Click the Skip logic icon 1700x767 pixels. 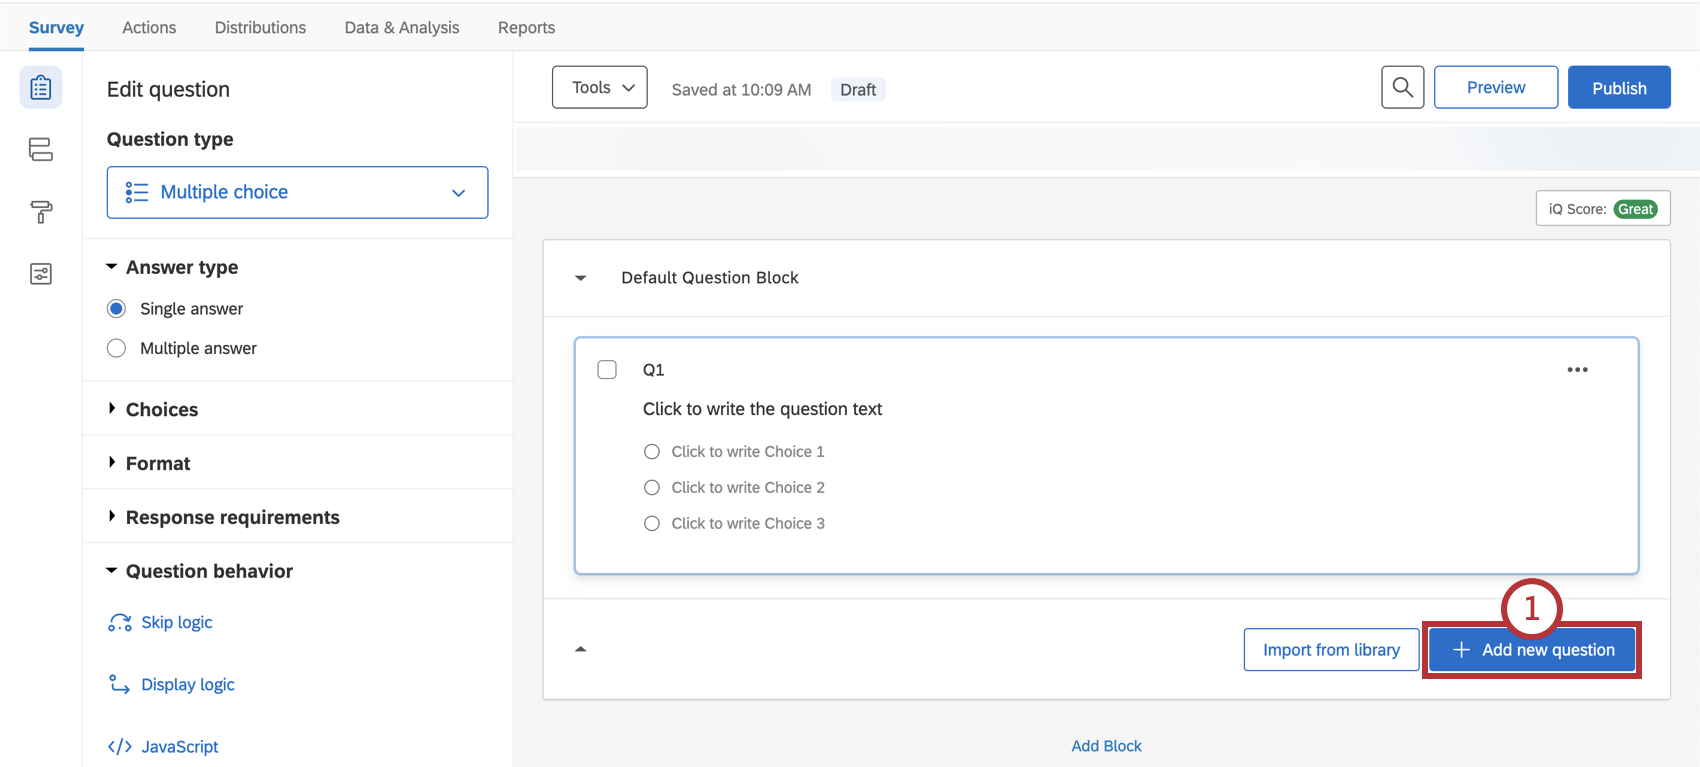120,623
